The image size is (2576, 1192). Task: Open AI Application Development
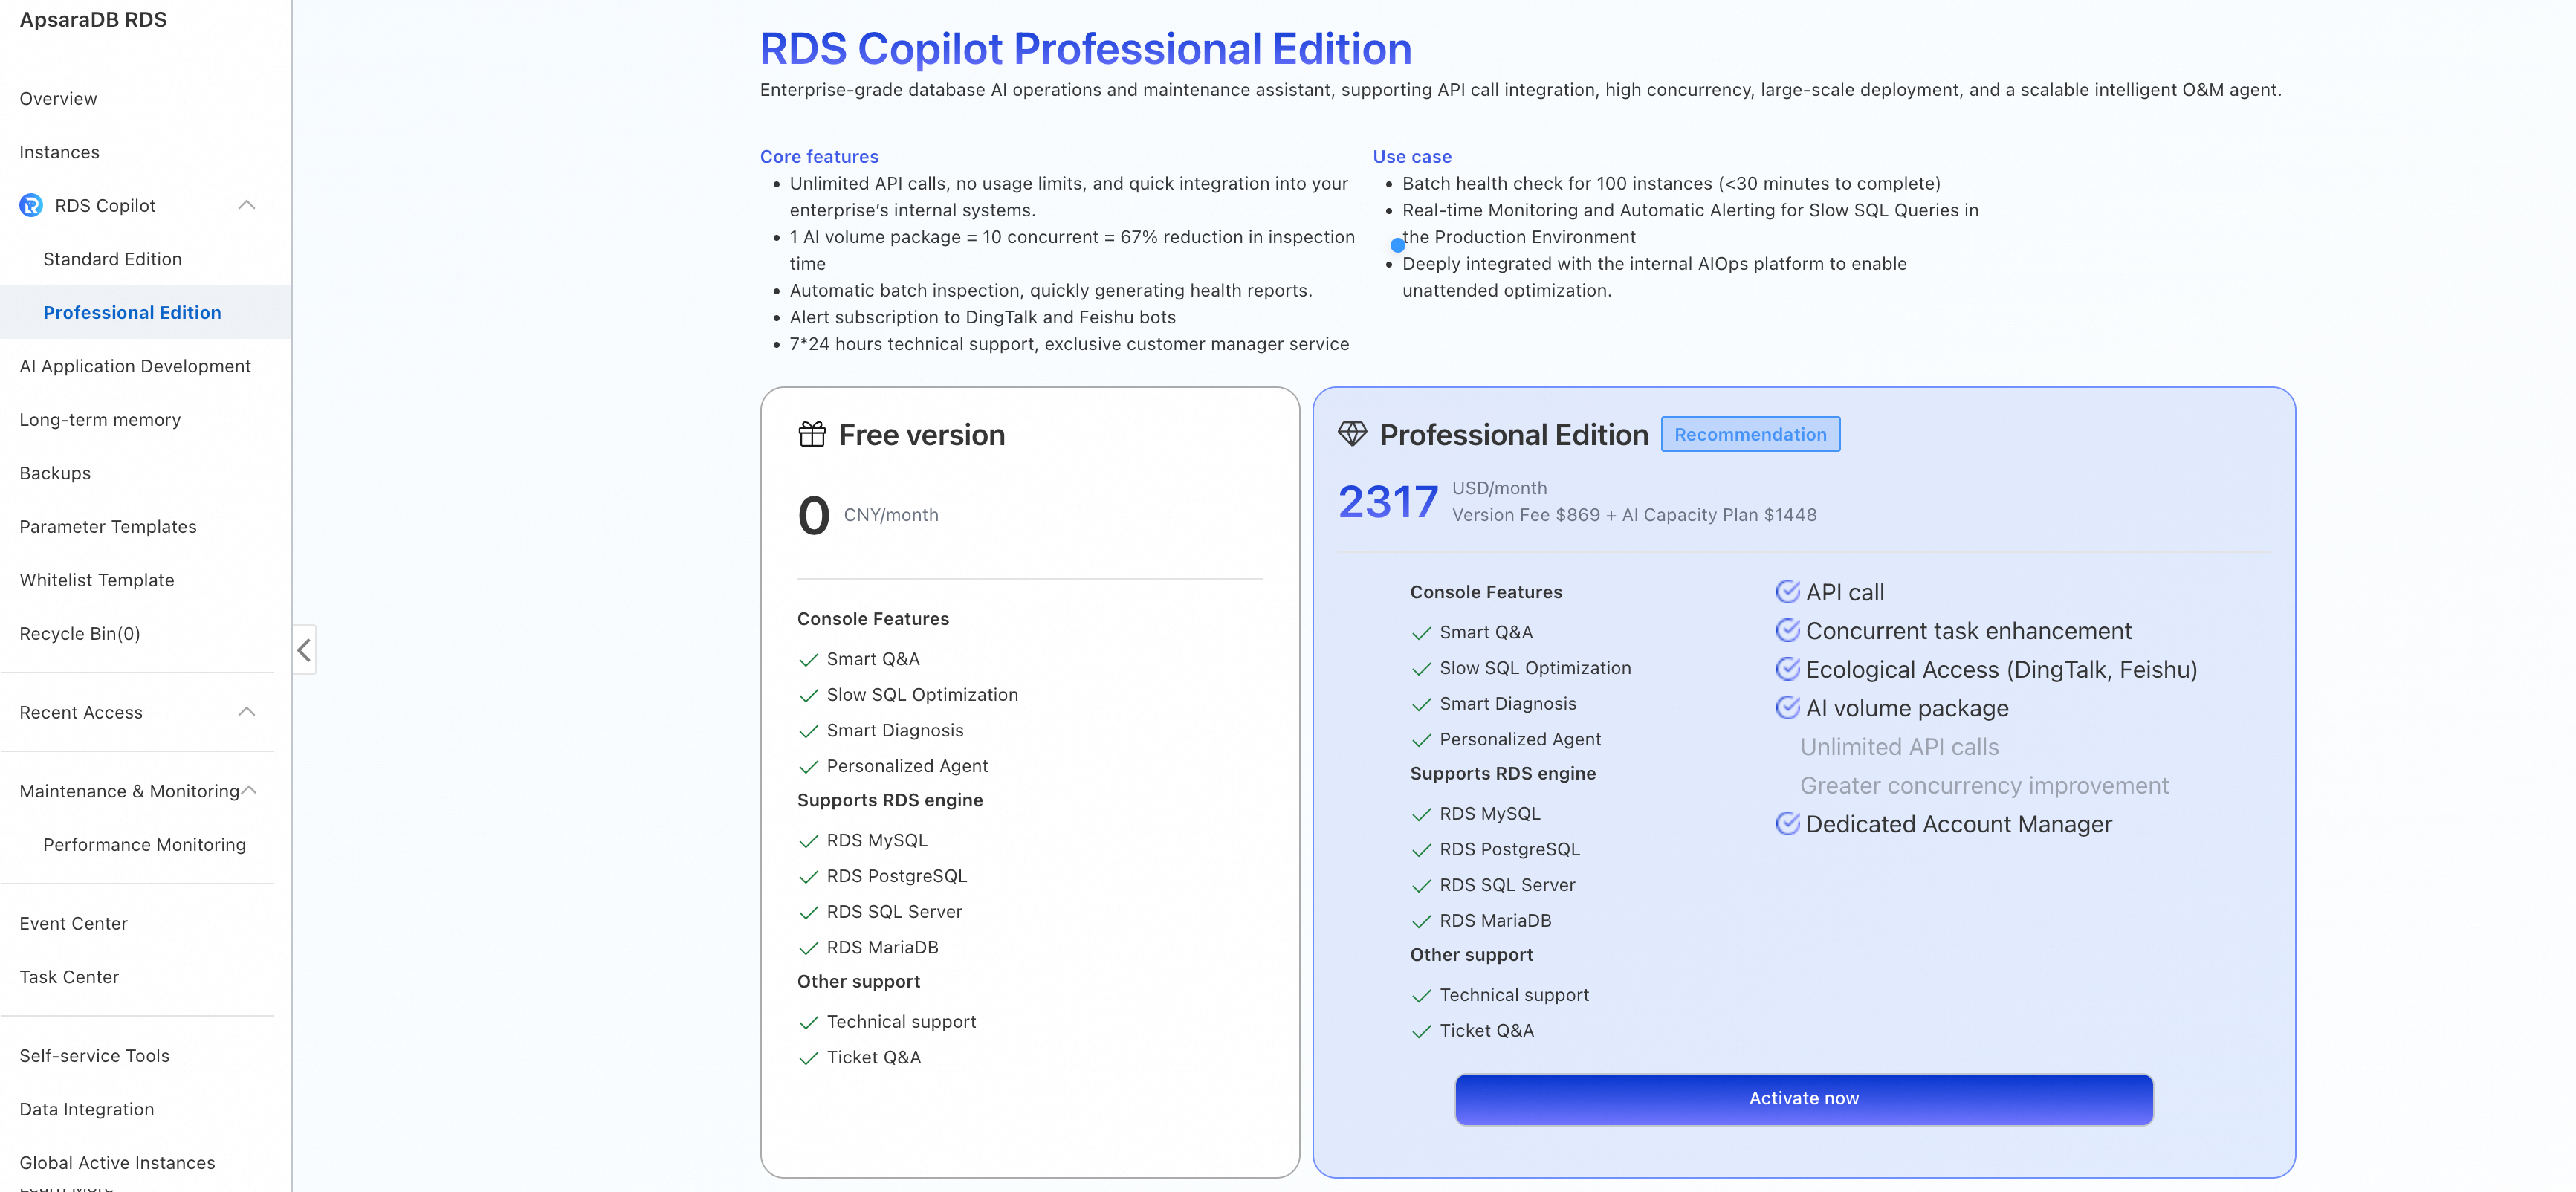[x=135, y=366]
